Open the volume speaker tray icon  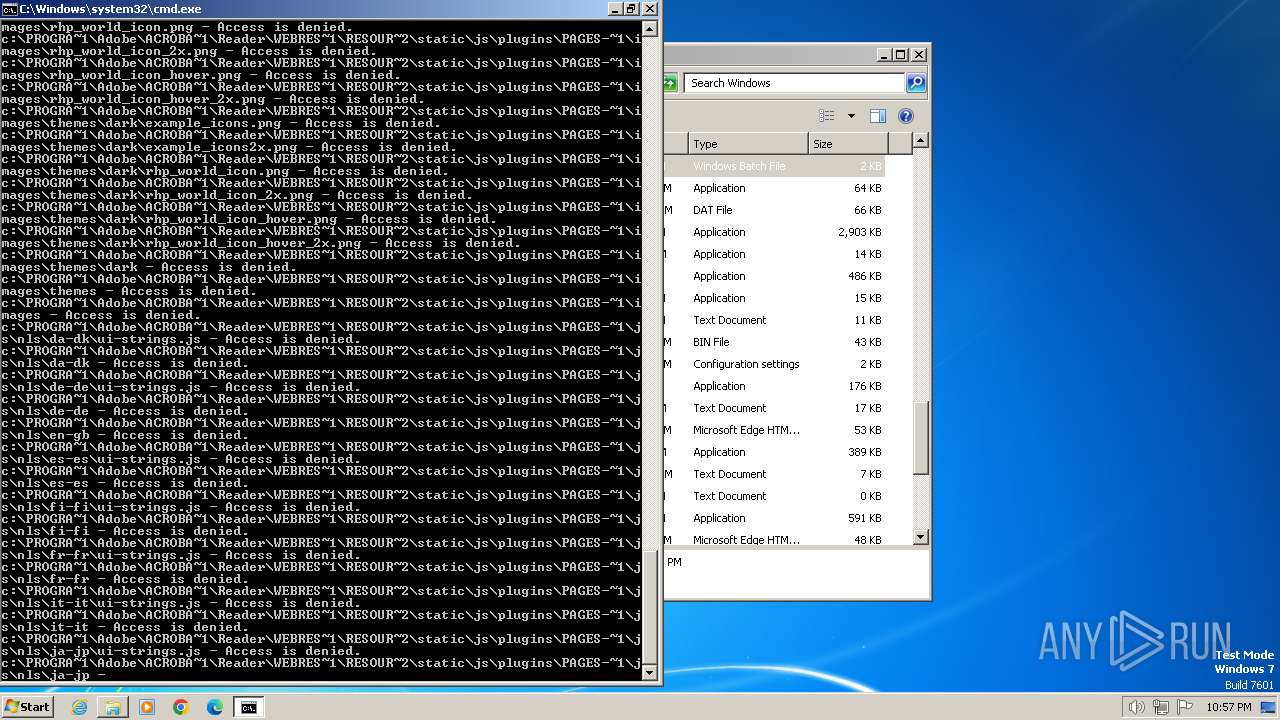pyautogui.click(x=1137, y=707)
